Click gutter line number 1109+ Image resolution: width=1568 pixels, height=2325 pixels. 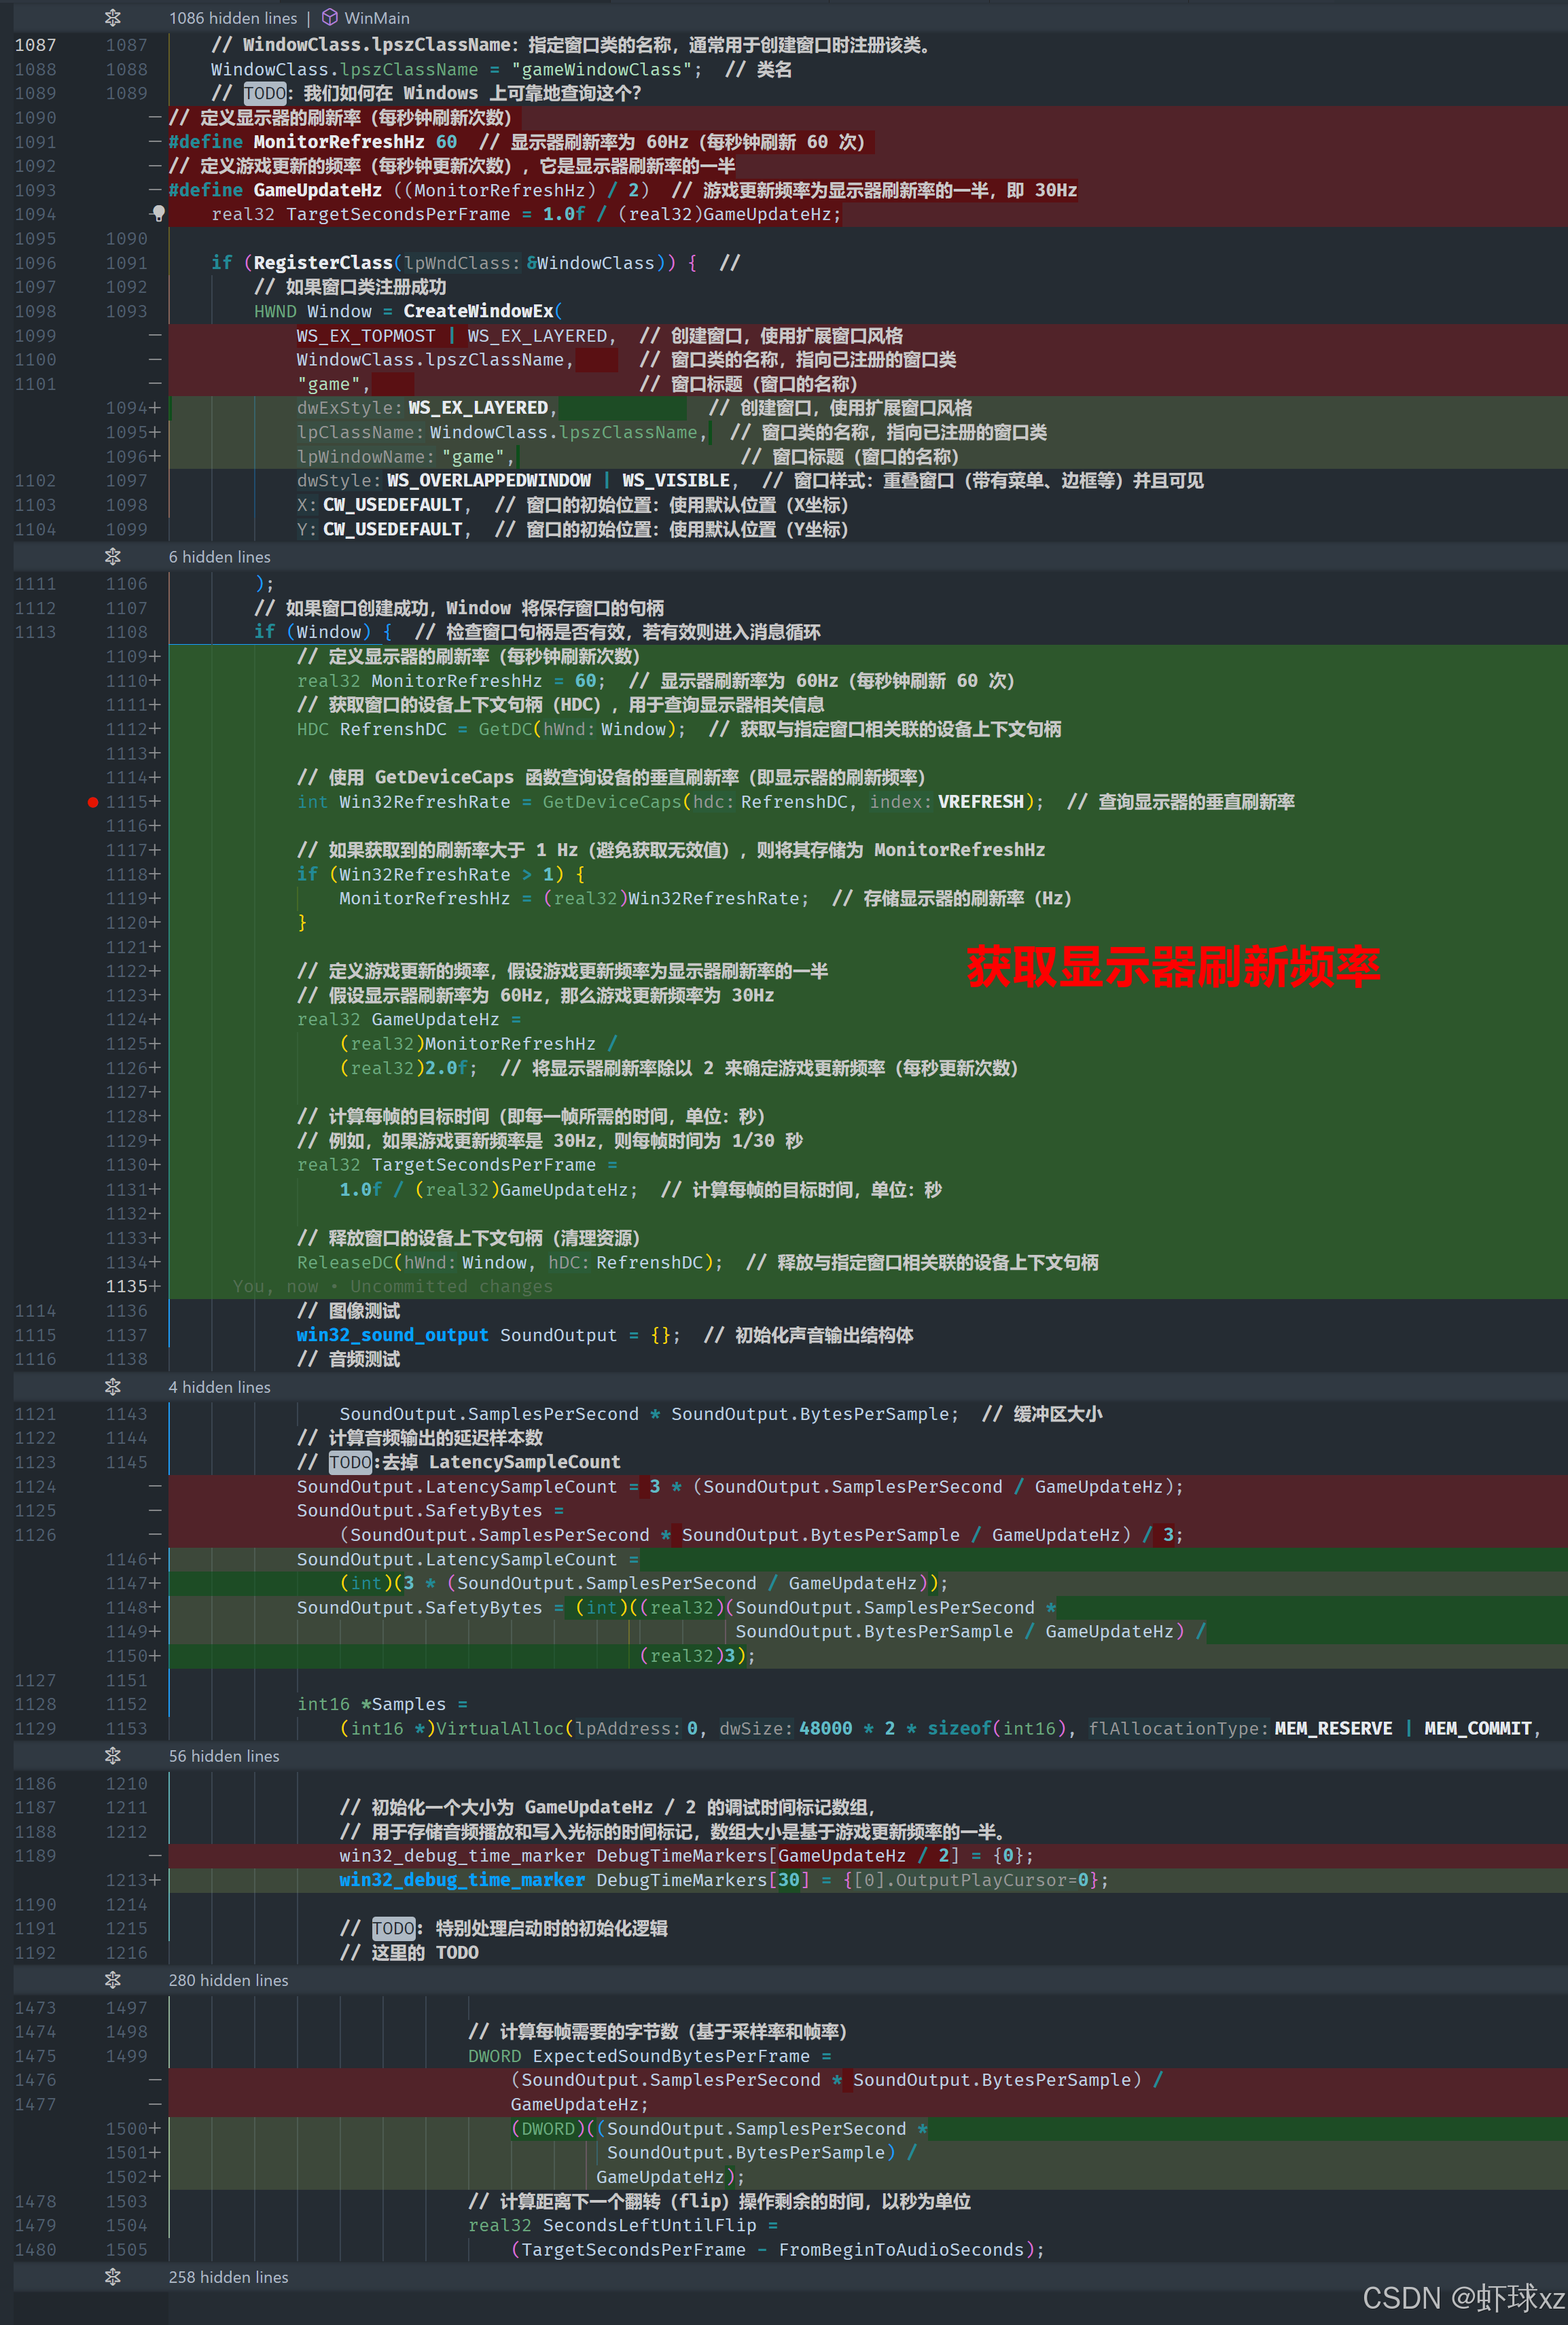click(x=133, y=656)
